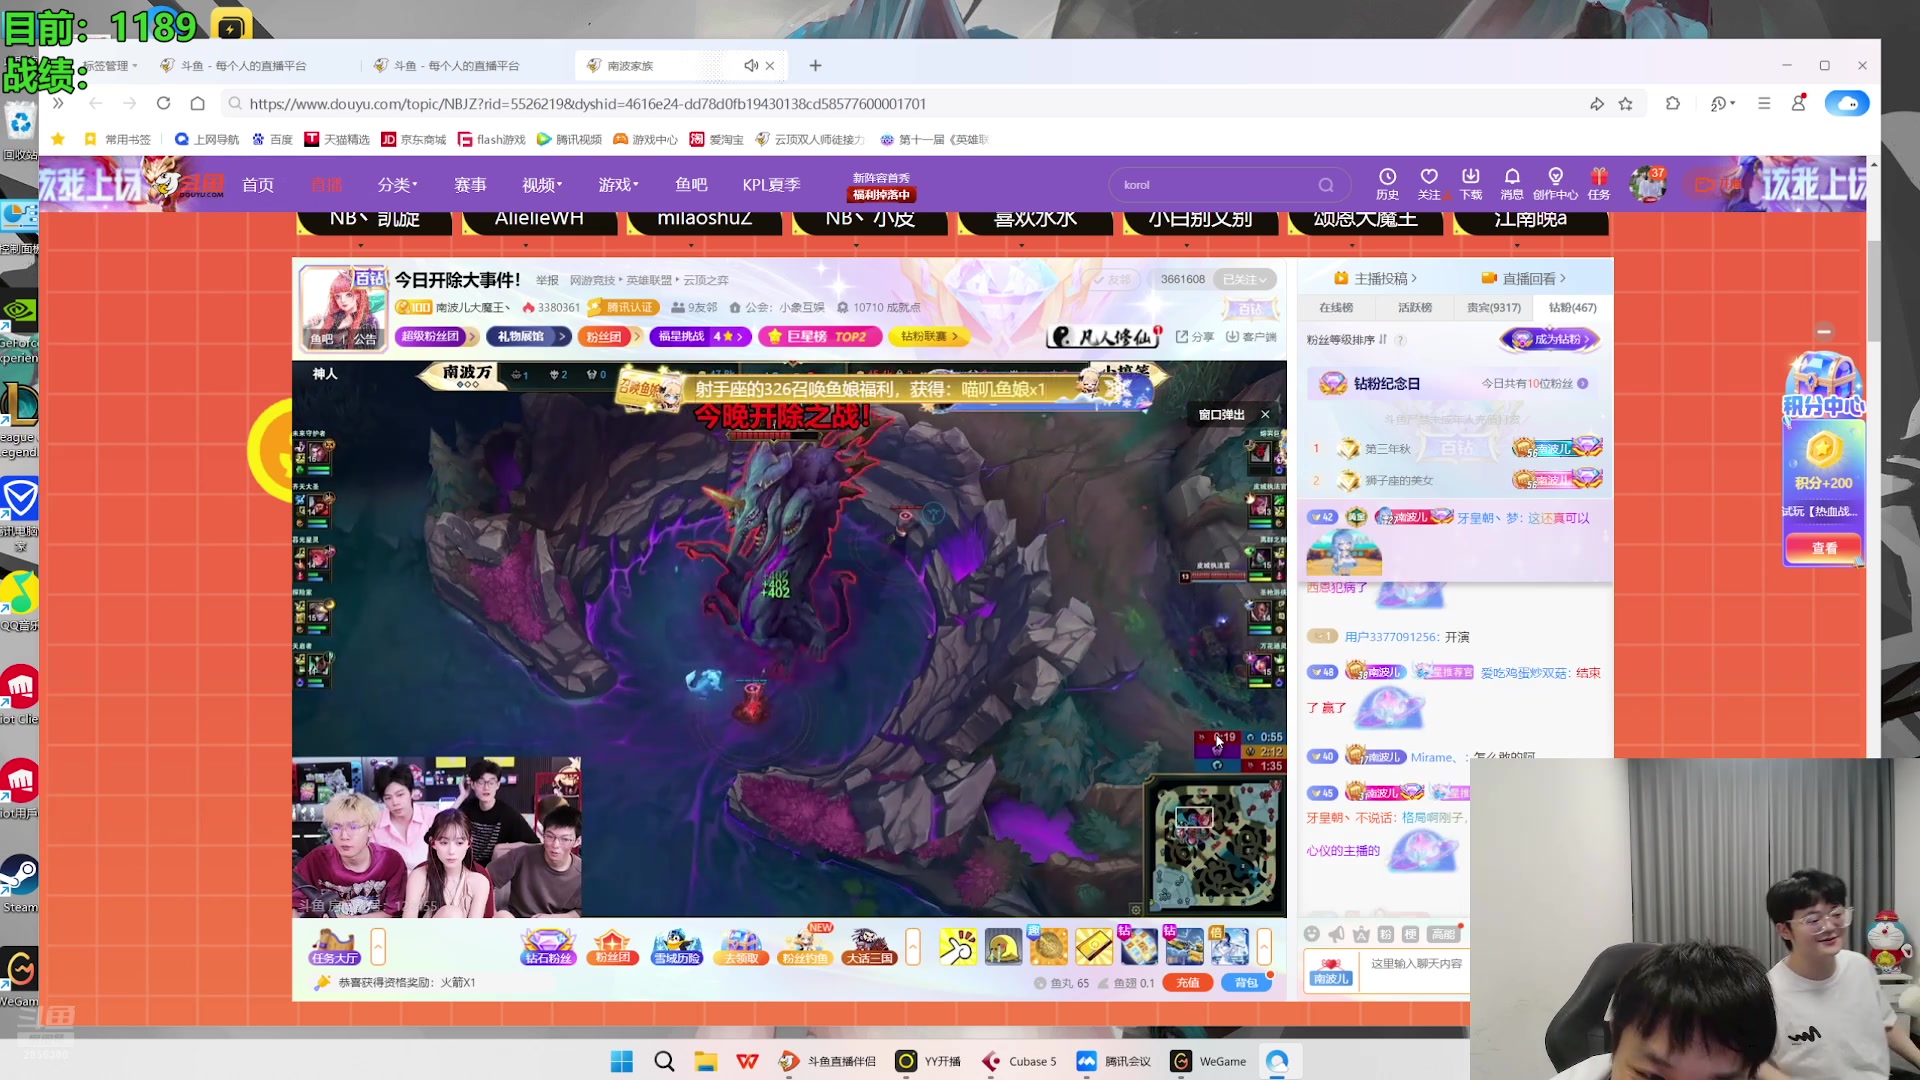Open the 历史 history clock icon
Screen dimensions: 1920x1080
[1387, 183]
